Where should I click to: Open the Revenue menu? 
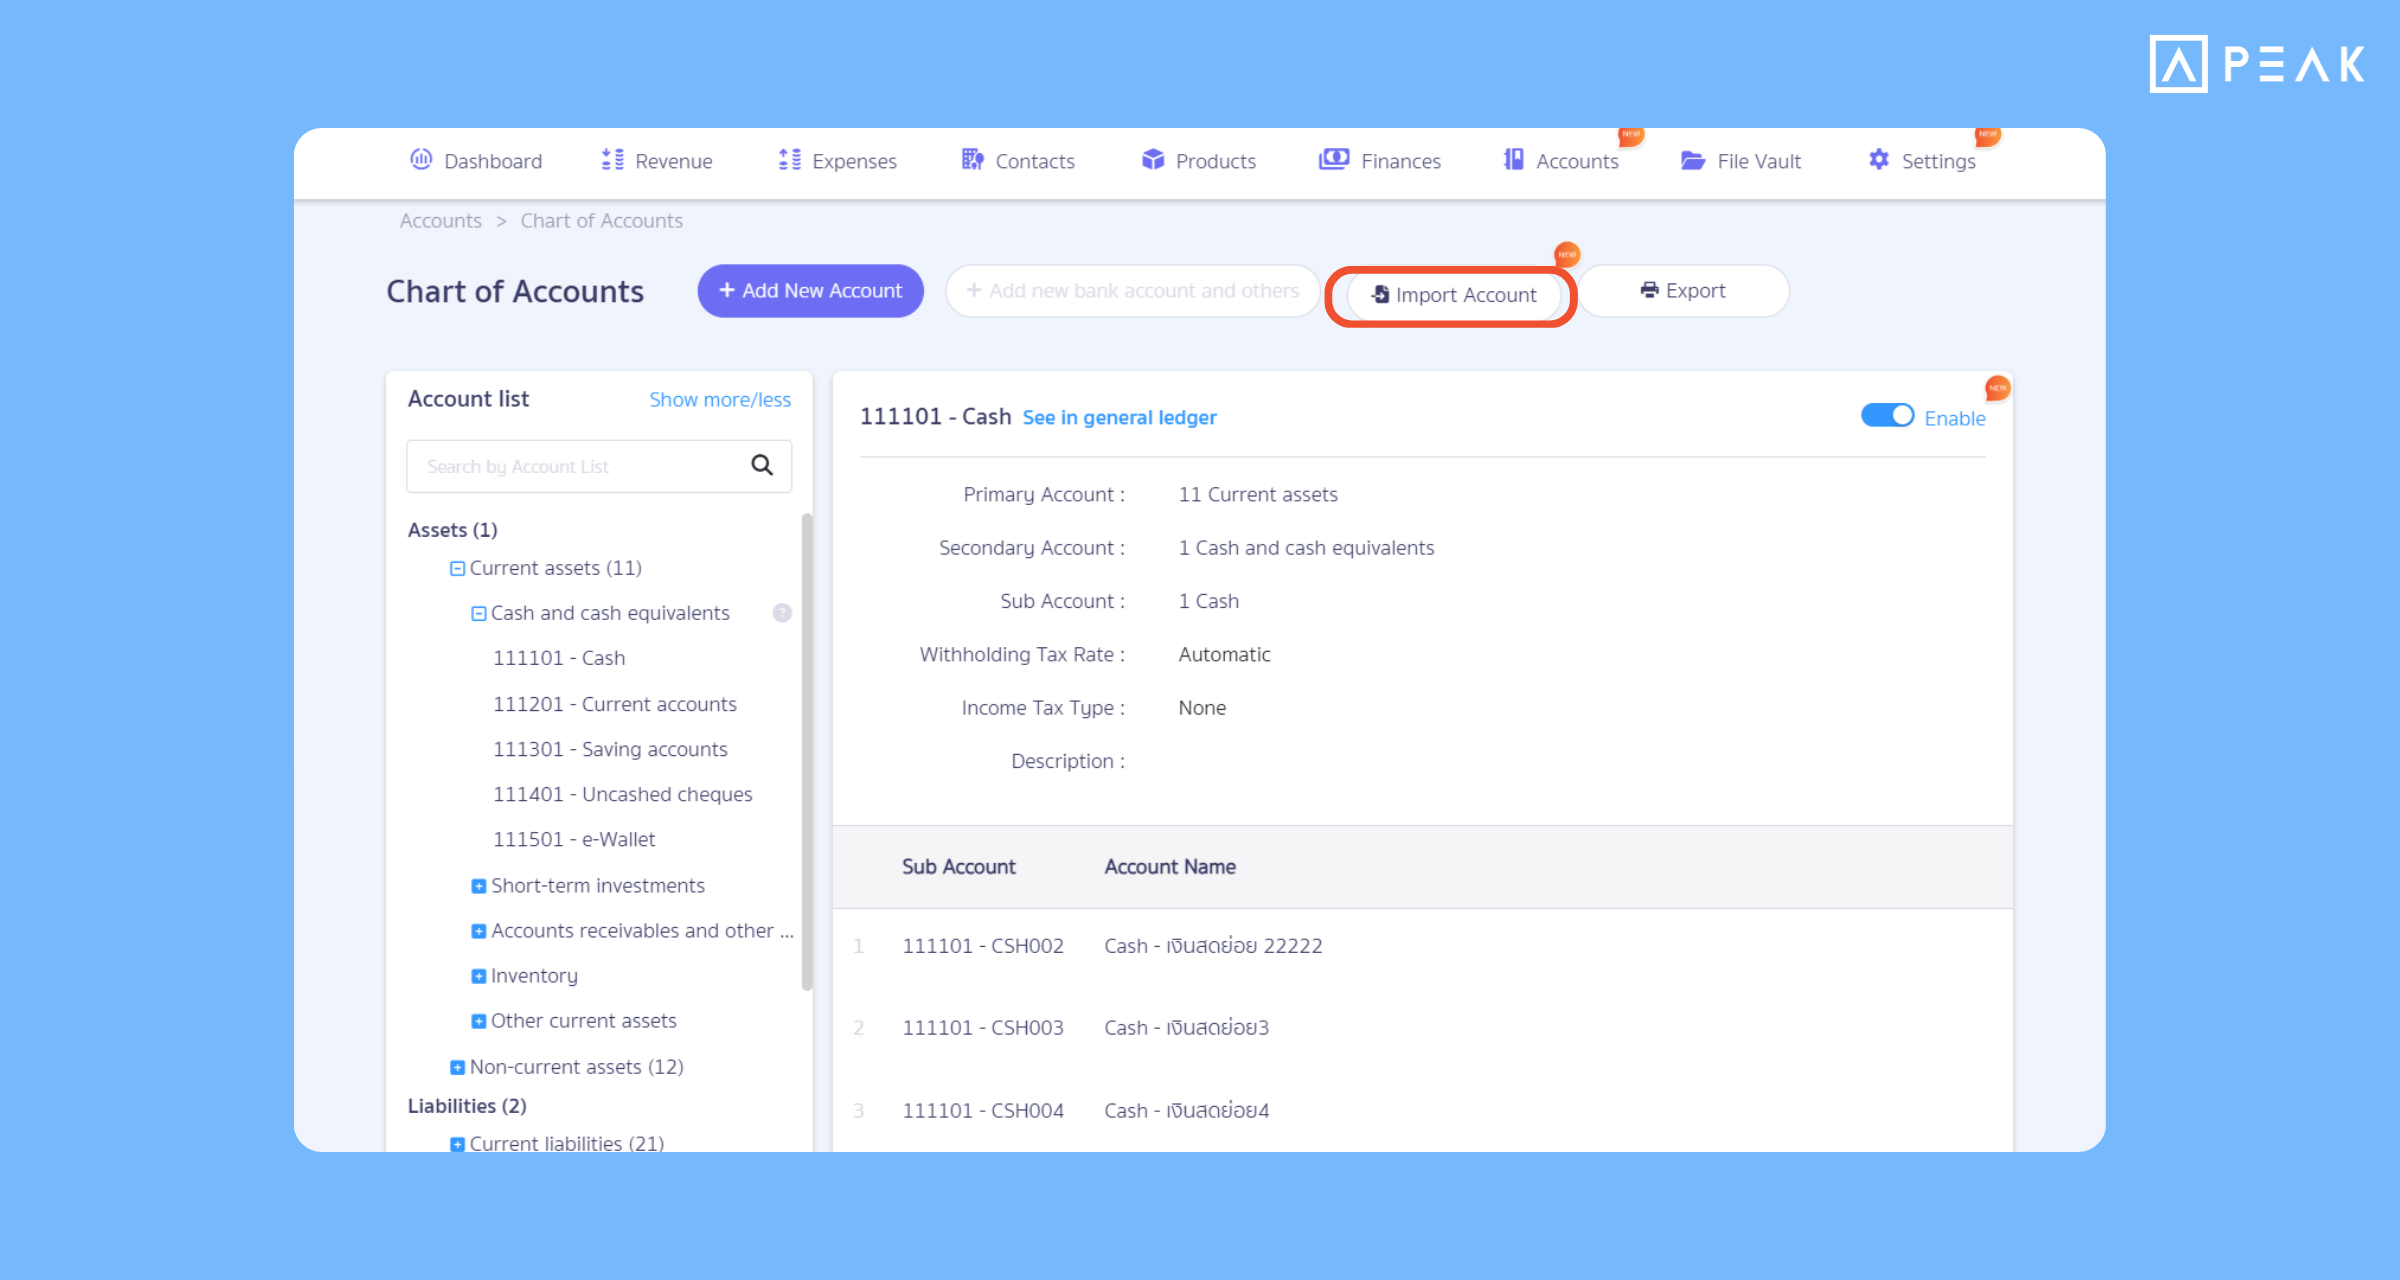tap(657, 161)
